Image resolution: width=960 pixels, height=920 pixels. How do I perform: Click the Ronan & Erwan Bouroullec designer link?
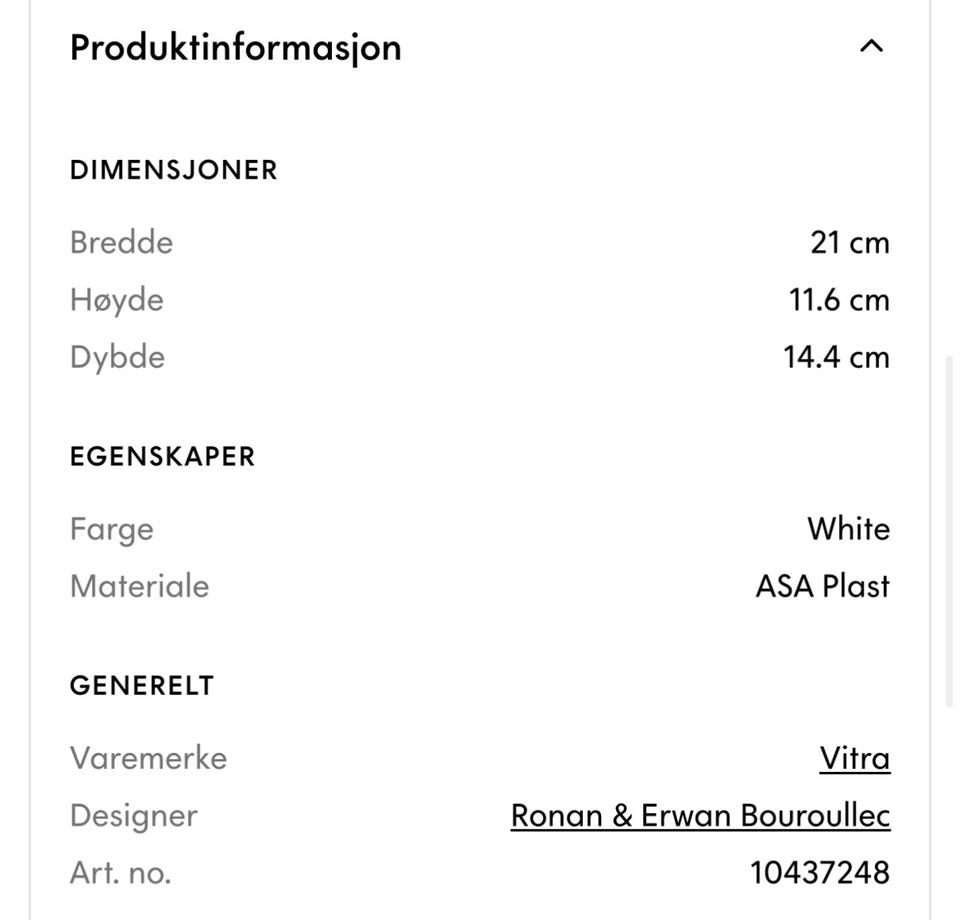[x=700, y=815]
